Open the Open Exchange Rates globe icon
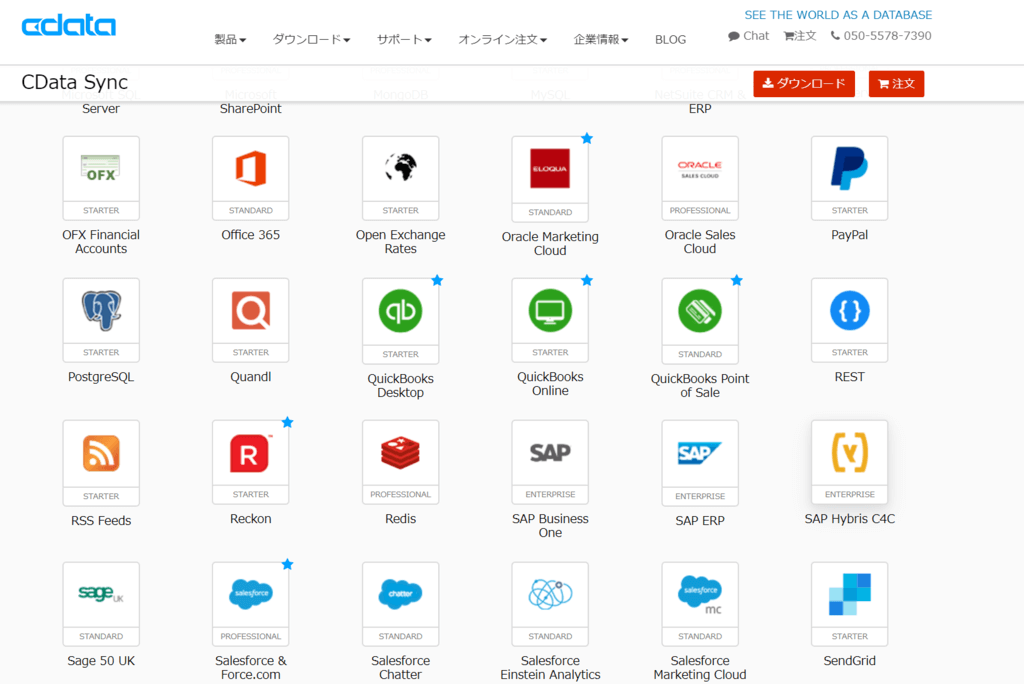Image resolution: width=1024 pixels, height=684 pixels. tap(400, 169)
